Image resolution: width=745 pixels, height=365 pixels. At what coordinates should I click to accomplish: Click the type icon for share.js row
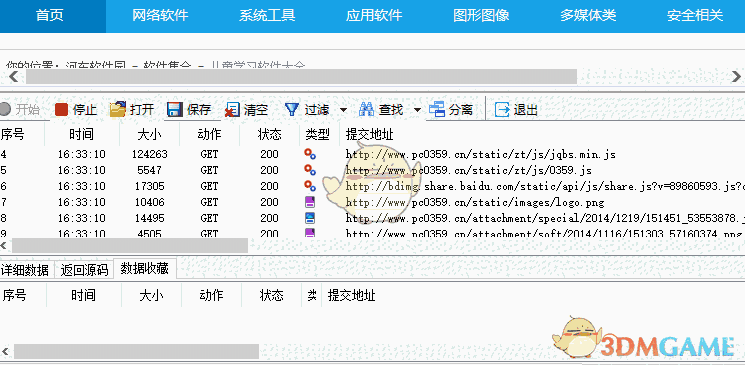310,186
